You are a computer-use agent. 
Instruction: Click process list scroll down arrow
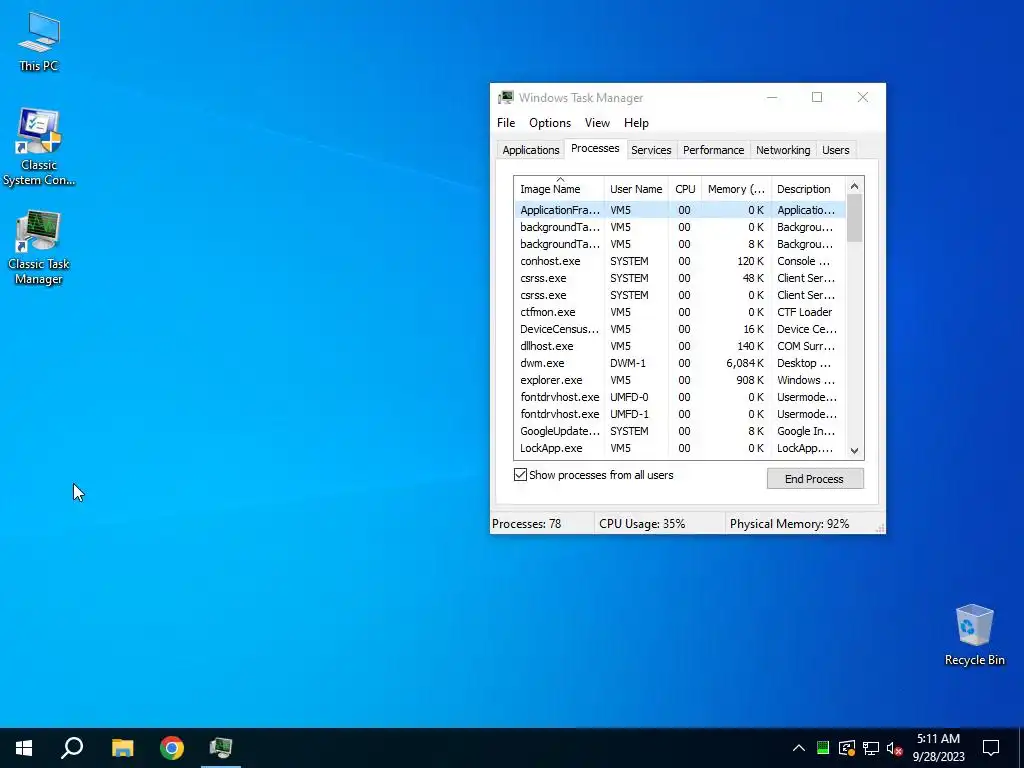(x=854, y=451)
